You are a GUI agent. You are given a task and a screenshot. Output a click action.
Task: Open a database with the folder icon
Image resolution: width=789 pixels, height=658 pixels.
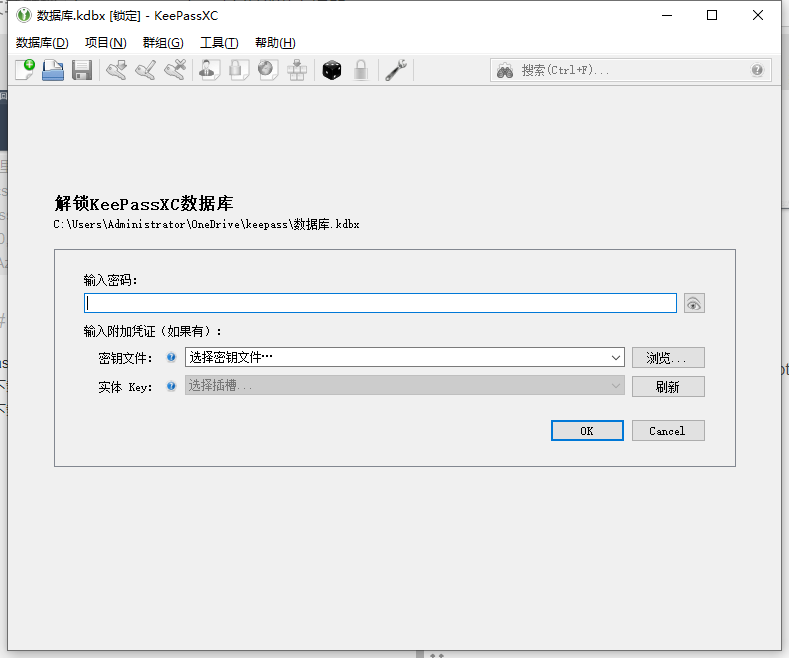click(53, 70)
